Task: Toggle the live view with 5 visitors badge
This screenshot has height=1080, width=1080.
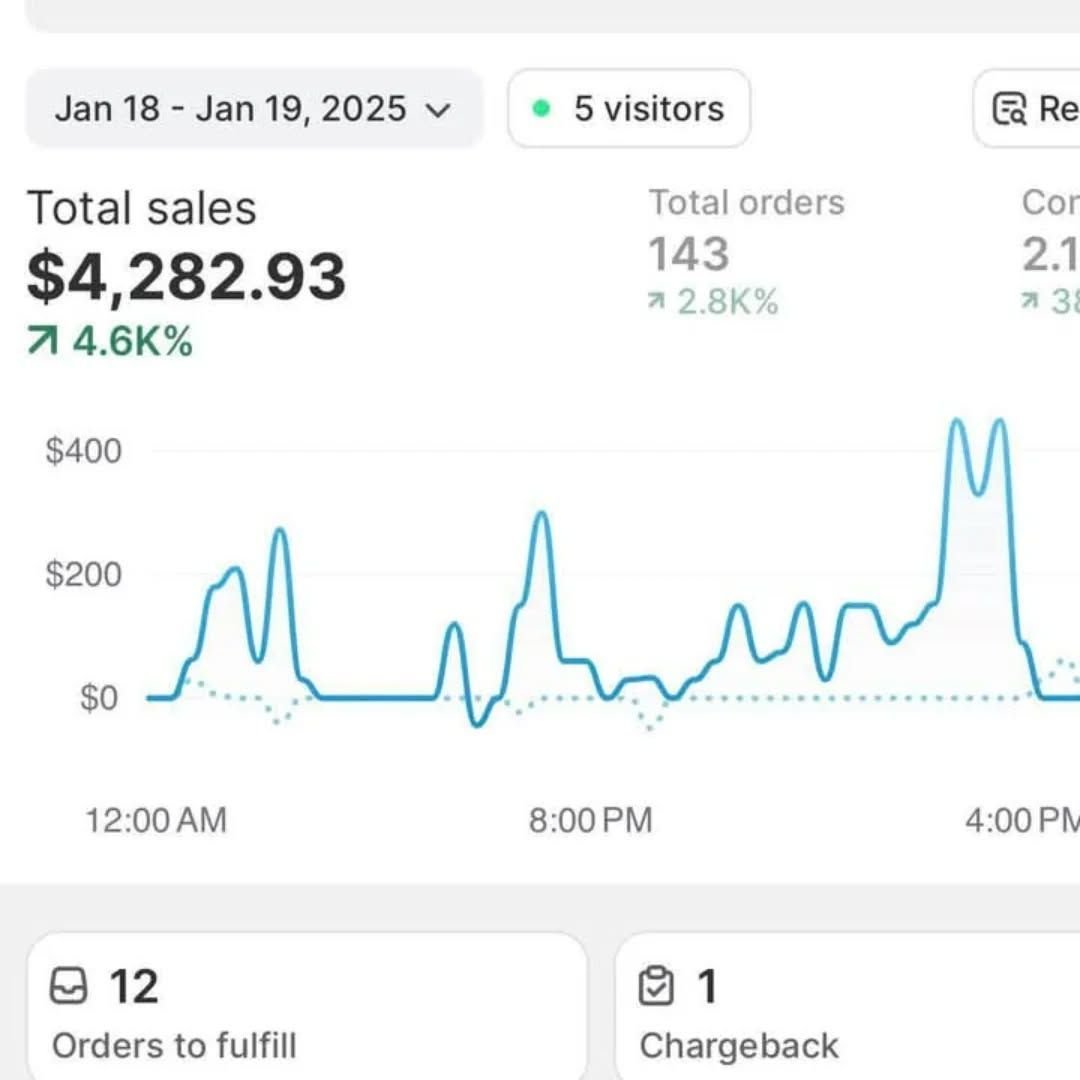Action: tap(629, 109)
